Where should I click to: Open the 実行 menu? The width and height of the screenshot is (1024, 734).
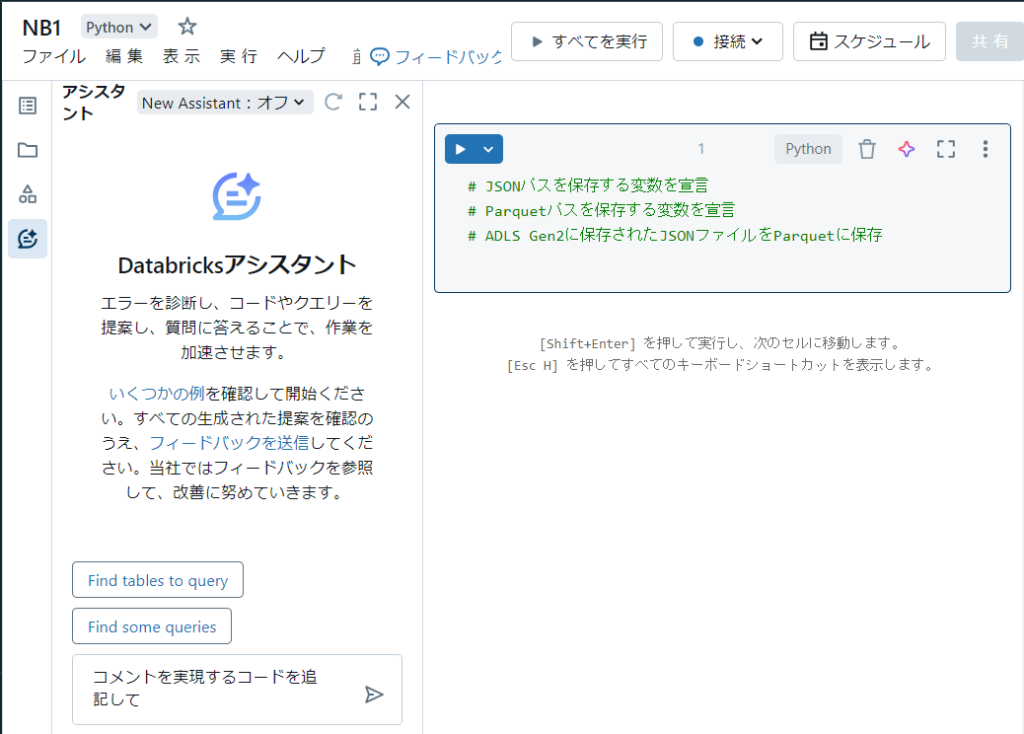click(x=238, y=56)
